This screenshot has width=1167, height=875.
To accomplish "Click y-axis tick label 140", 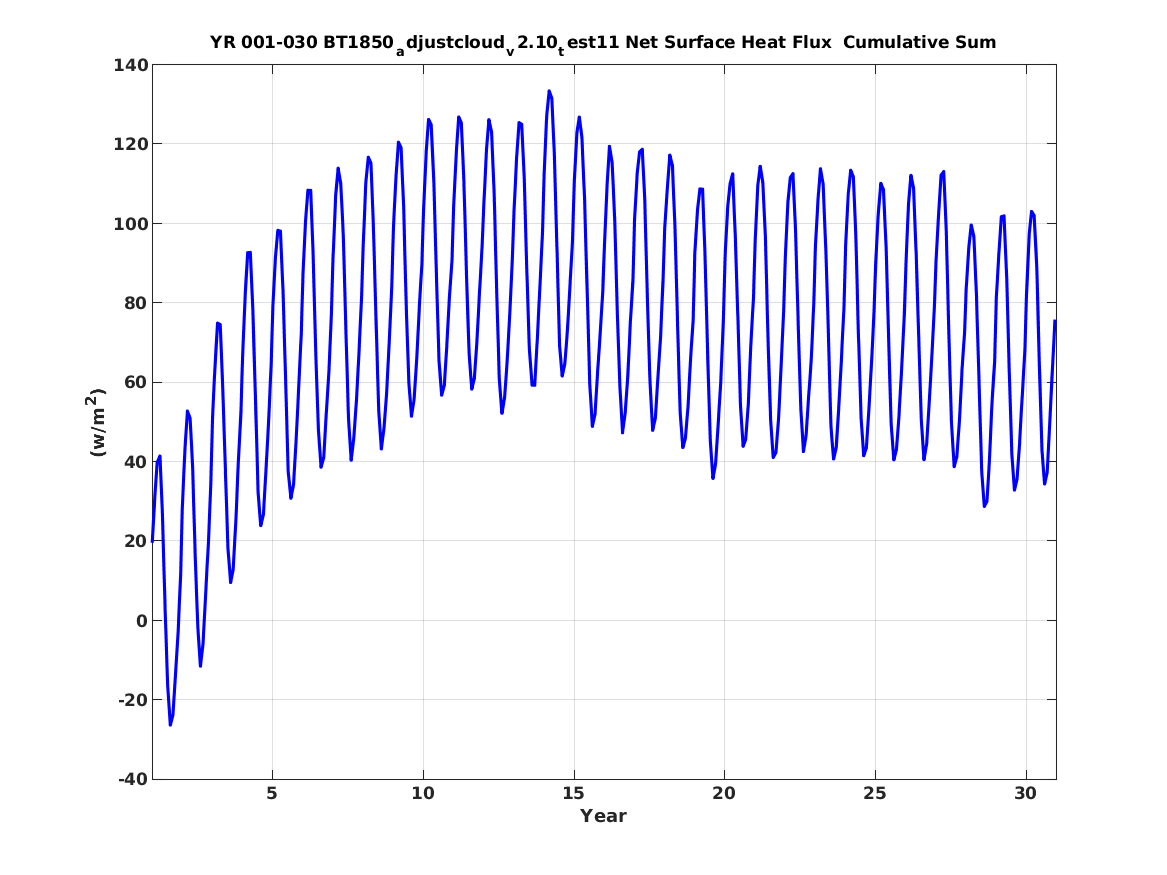I will 130,65.
